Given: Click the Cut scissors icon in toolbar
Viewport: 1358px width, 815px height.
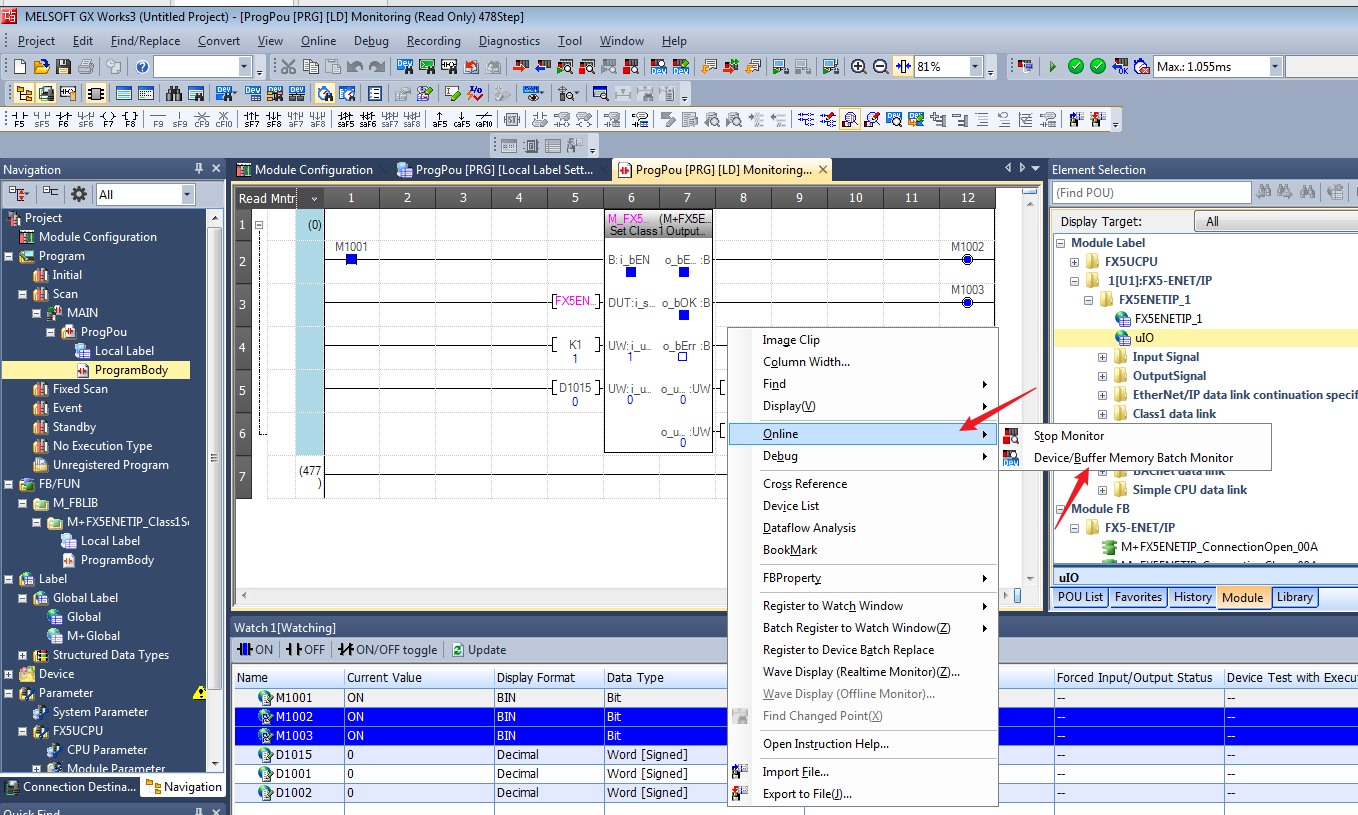Looking at the screenshot, I should [x=288, y=67].
